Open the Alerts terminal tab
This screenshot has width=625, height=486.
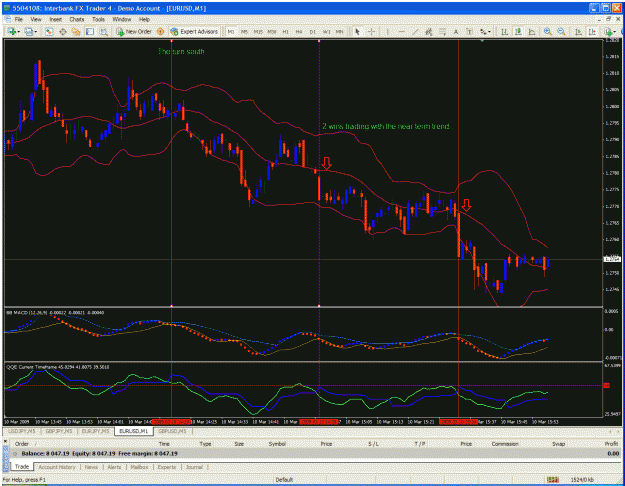point(114,467)
